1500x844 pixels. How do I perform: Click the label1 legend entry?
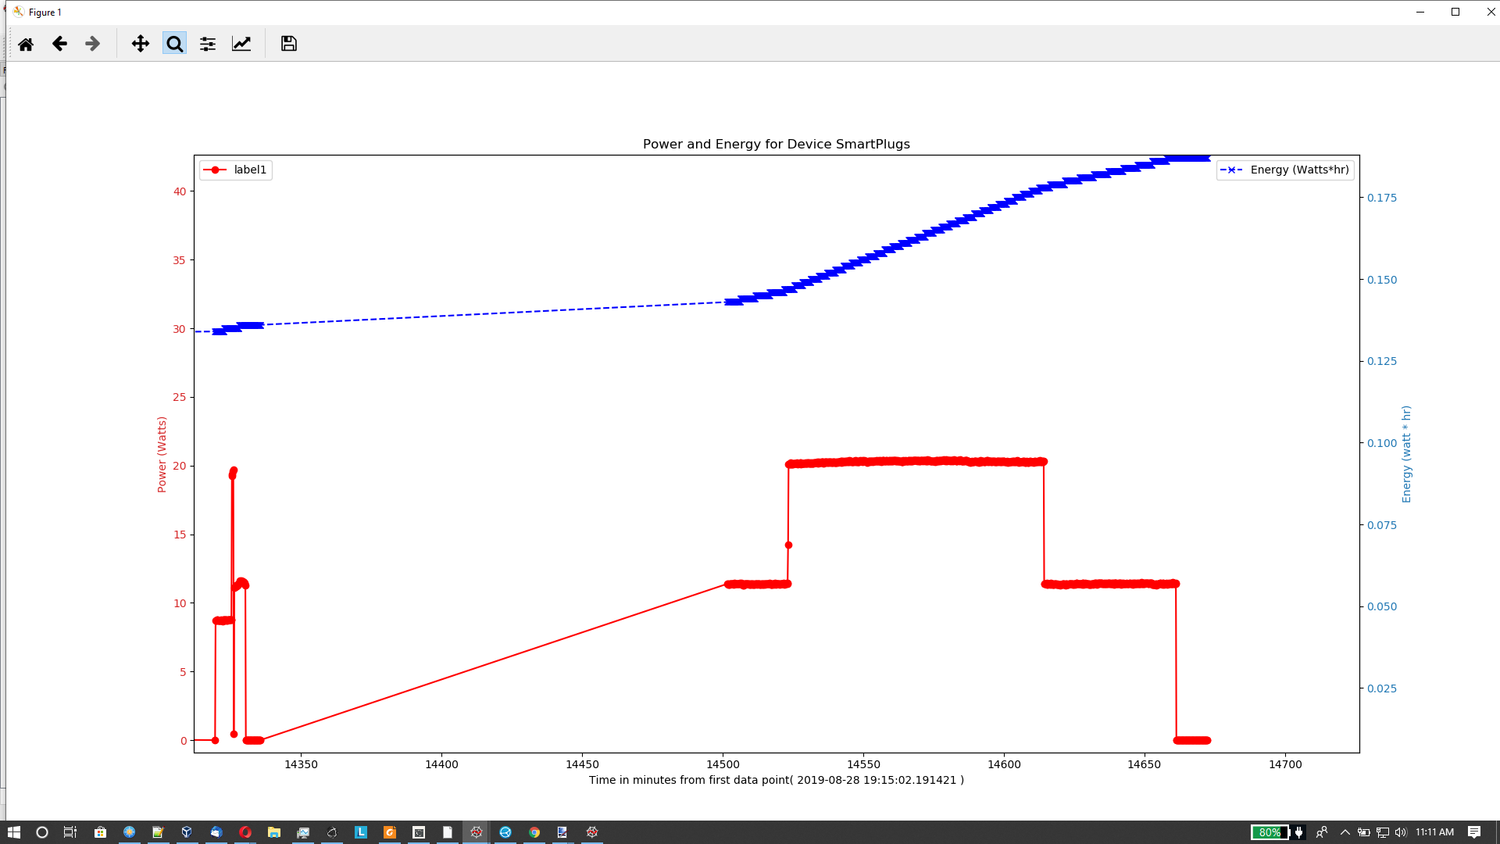point(249,170)
